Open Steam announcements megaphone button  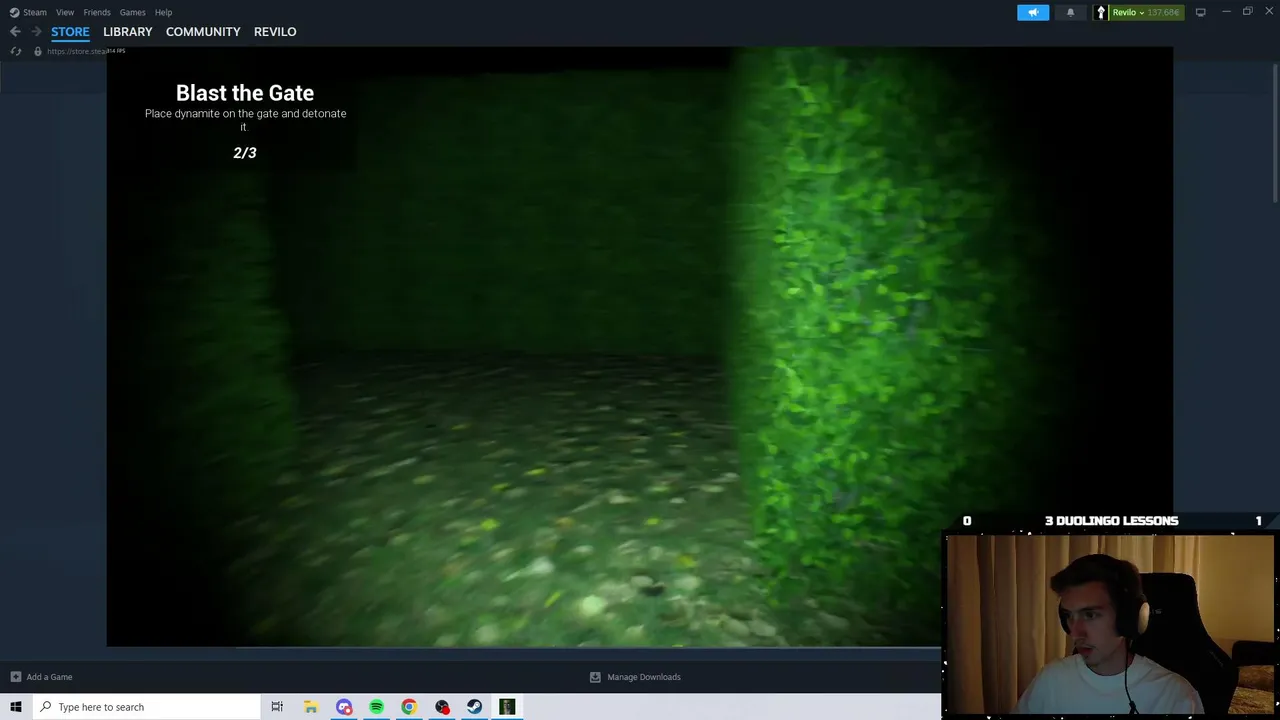coord(1033,12)
